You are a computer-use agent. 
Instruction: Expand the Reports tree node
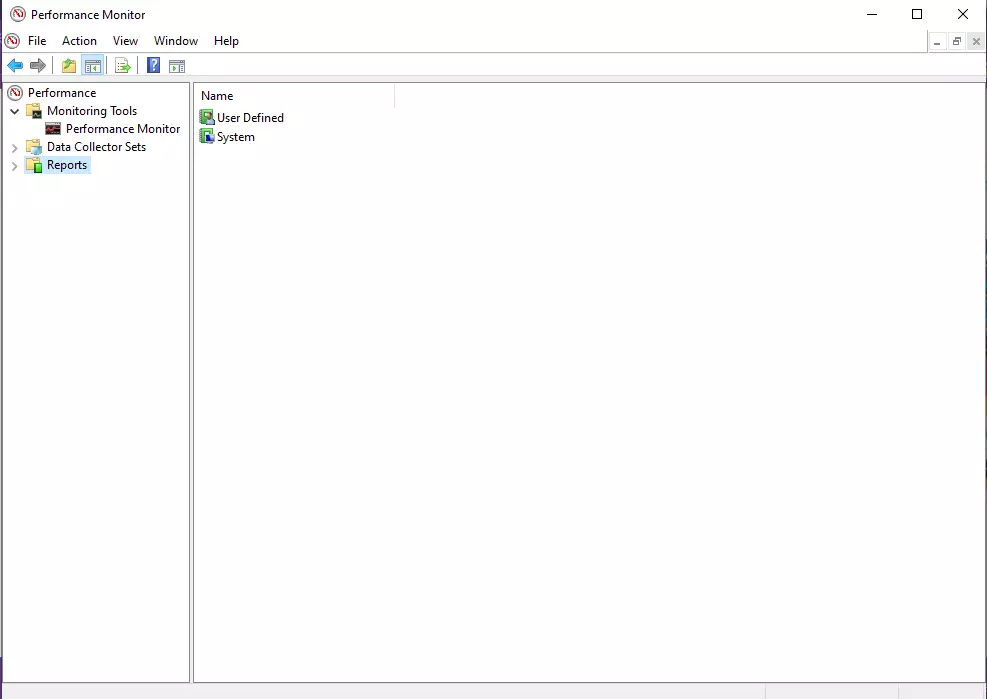click(14, 166)
